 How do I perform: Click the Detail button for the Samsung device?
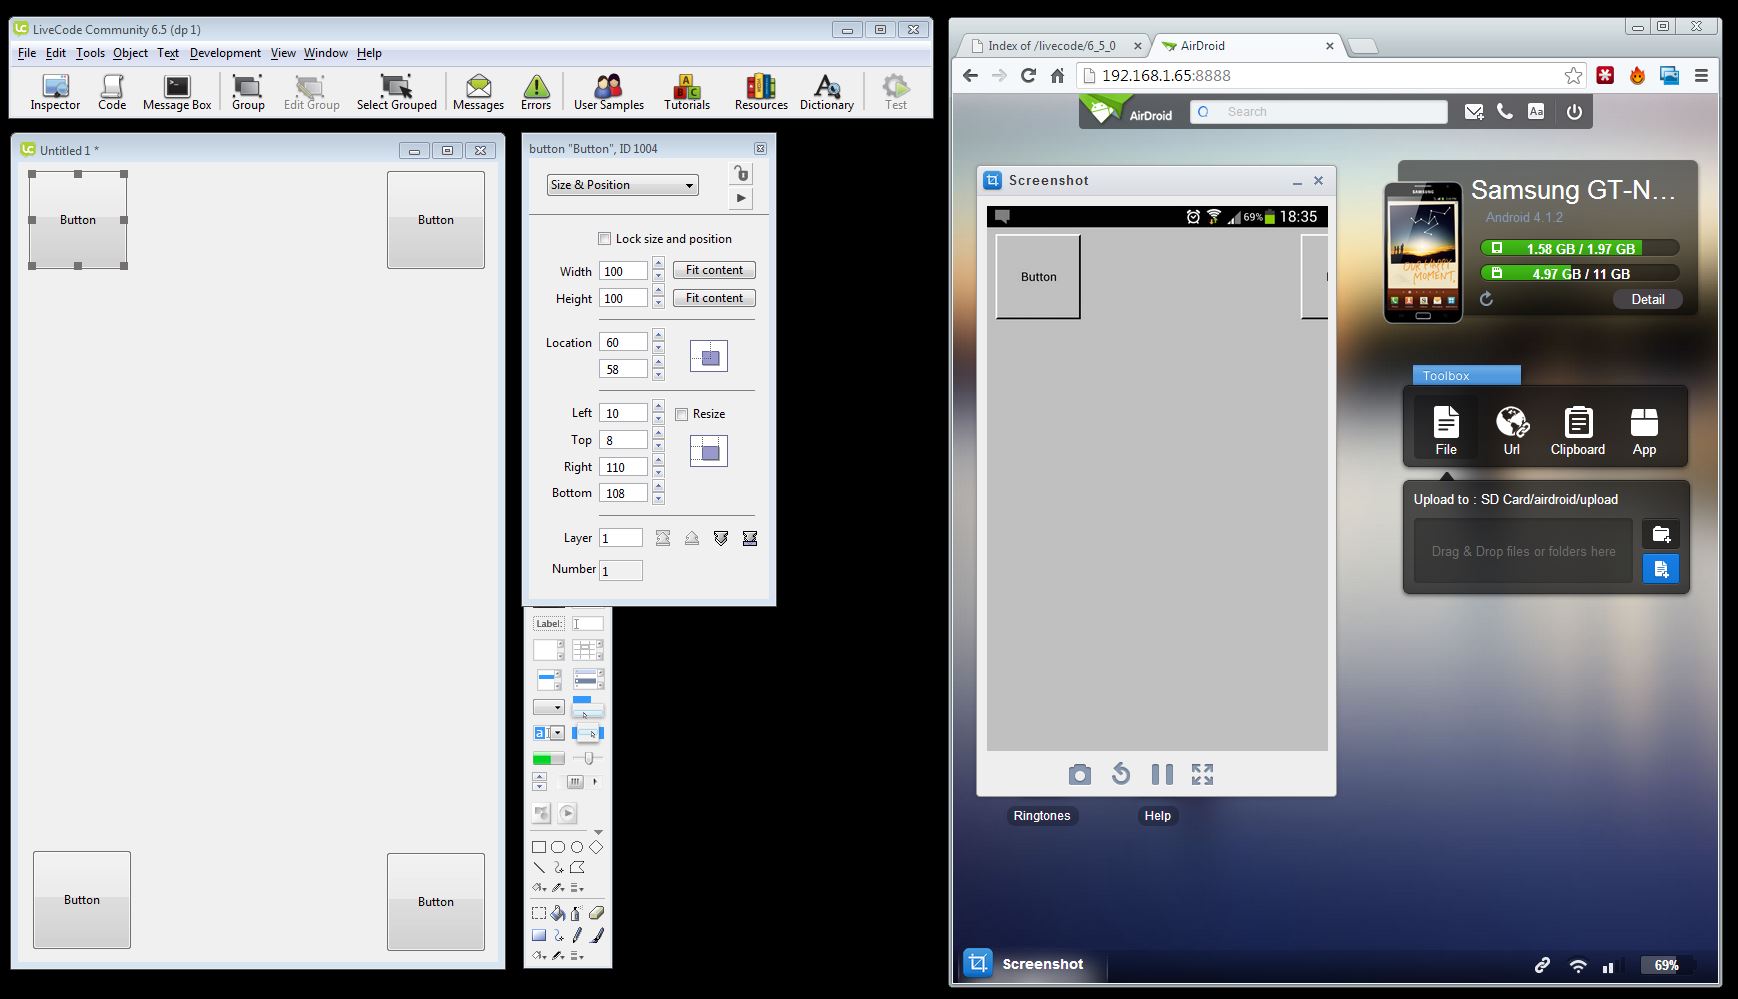point(1647,299)
